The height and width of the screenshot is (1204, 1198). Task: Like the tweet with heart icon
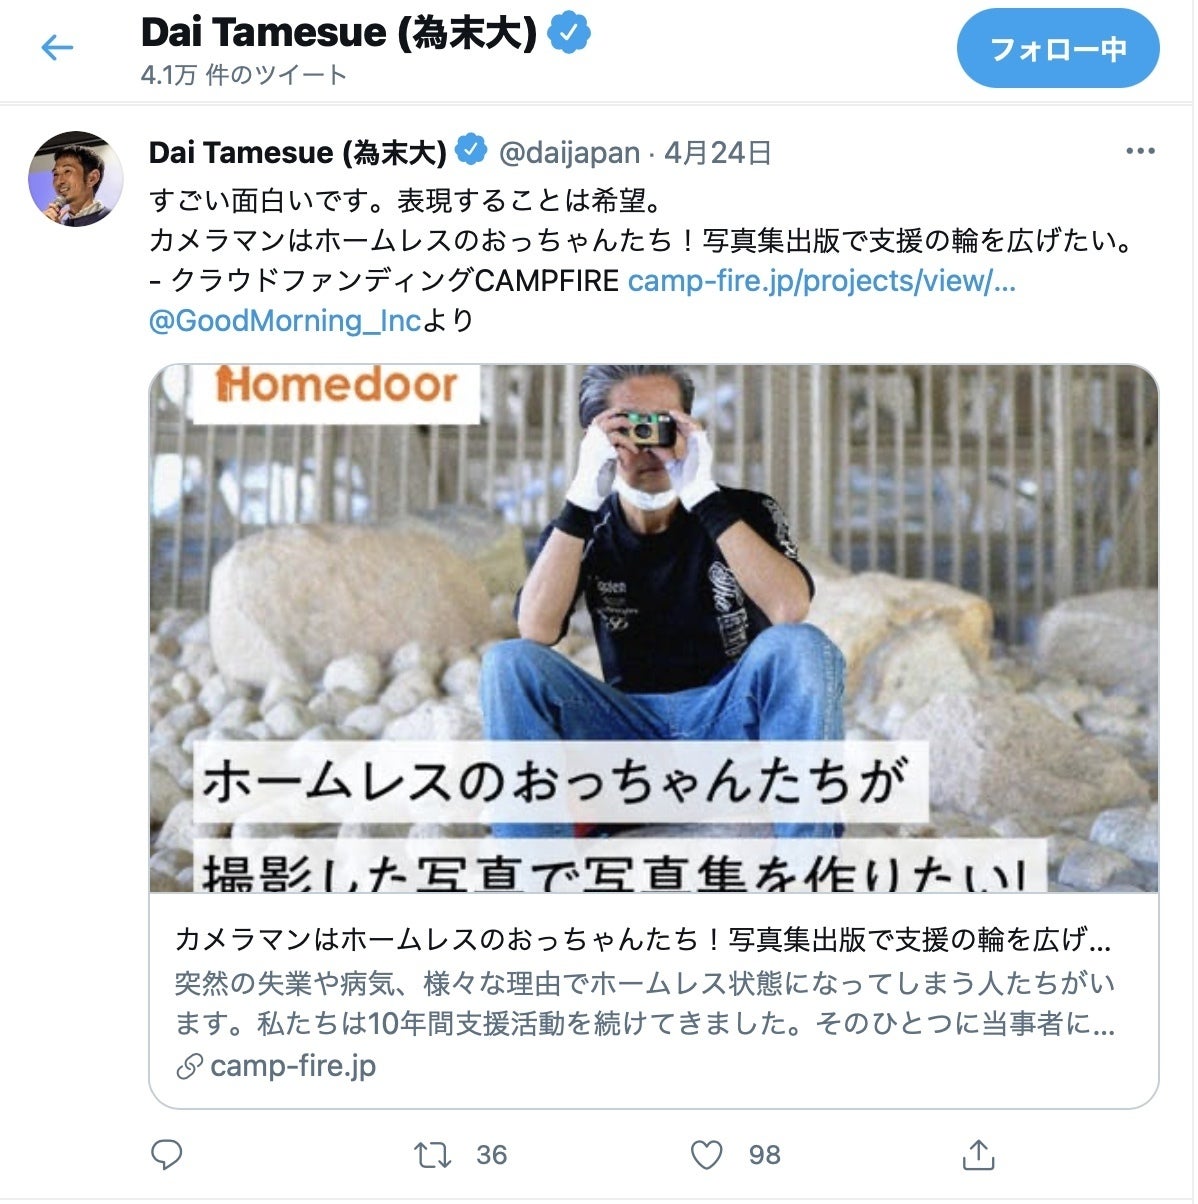pyautogui.click(x=707, y=1155)
